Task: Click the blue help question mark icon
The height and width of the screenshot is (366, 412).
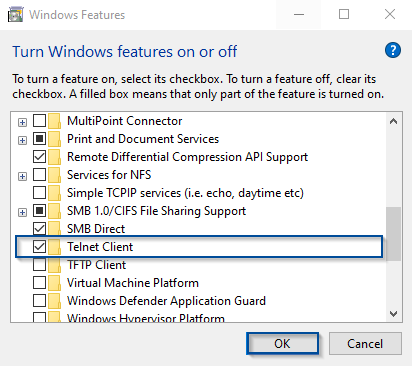Action: 393,51
